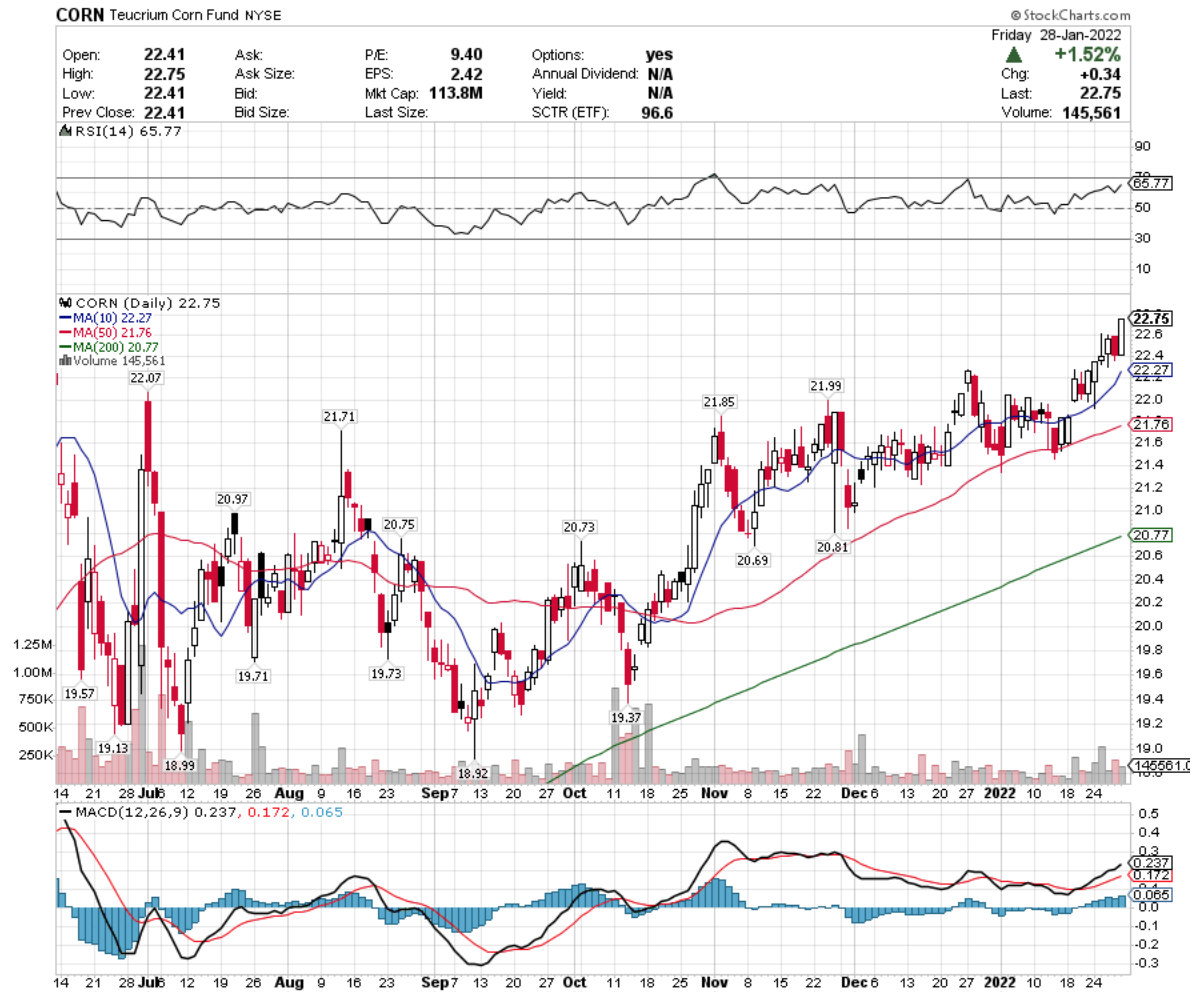Image resolution: width=1194 pixels, height=992 pixels.
Task: Click the 22.07 peak price annotation
Action: click(145, 378)
